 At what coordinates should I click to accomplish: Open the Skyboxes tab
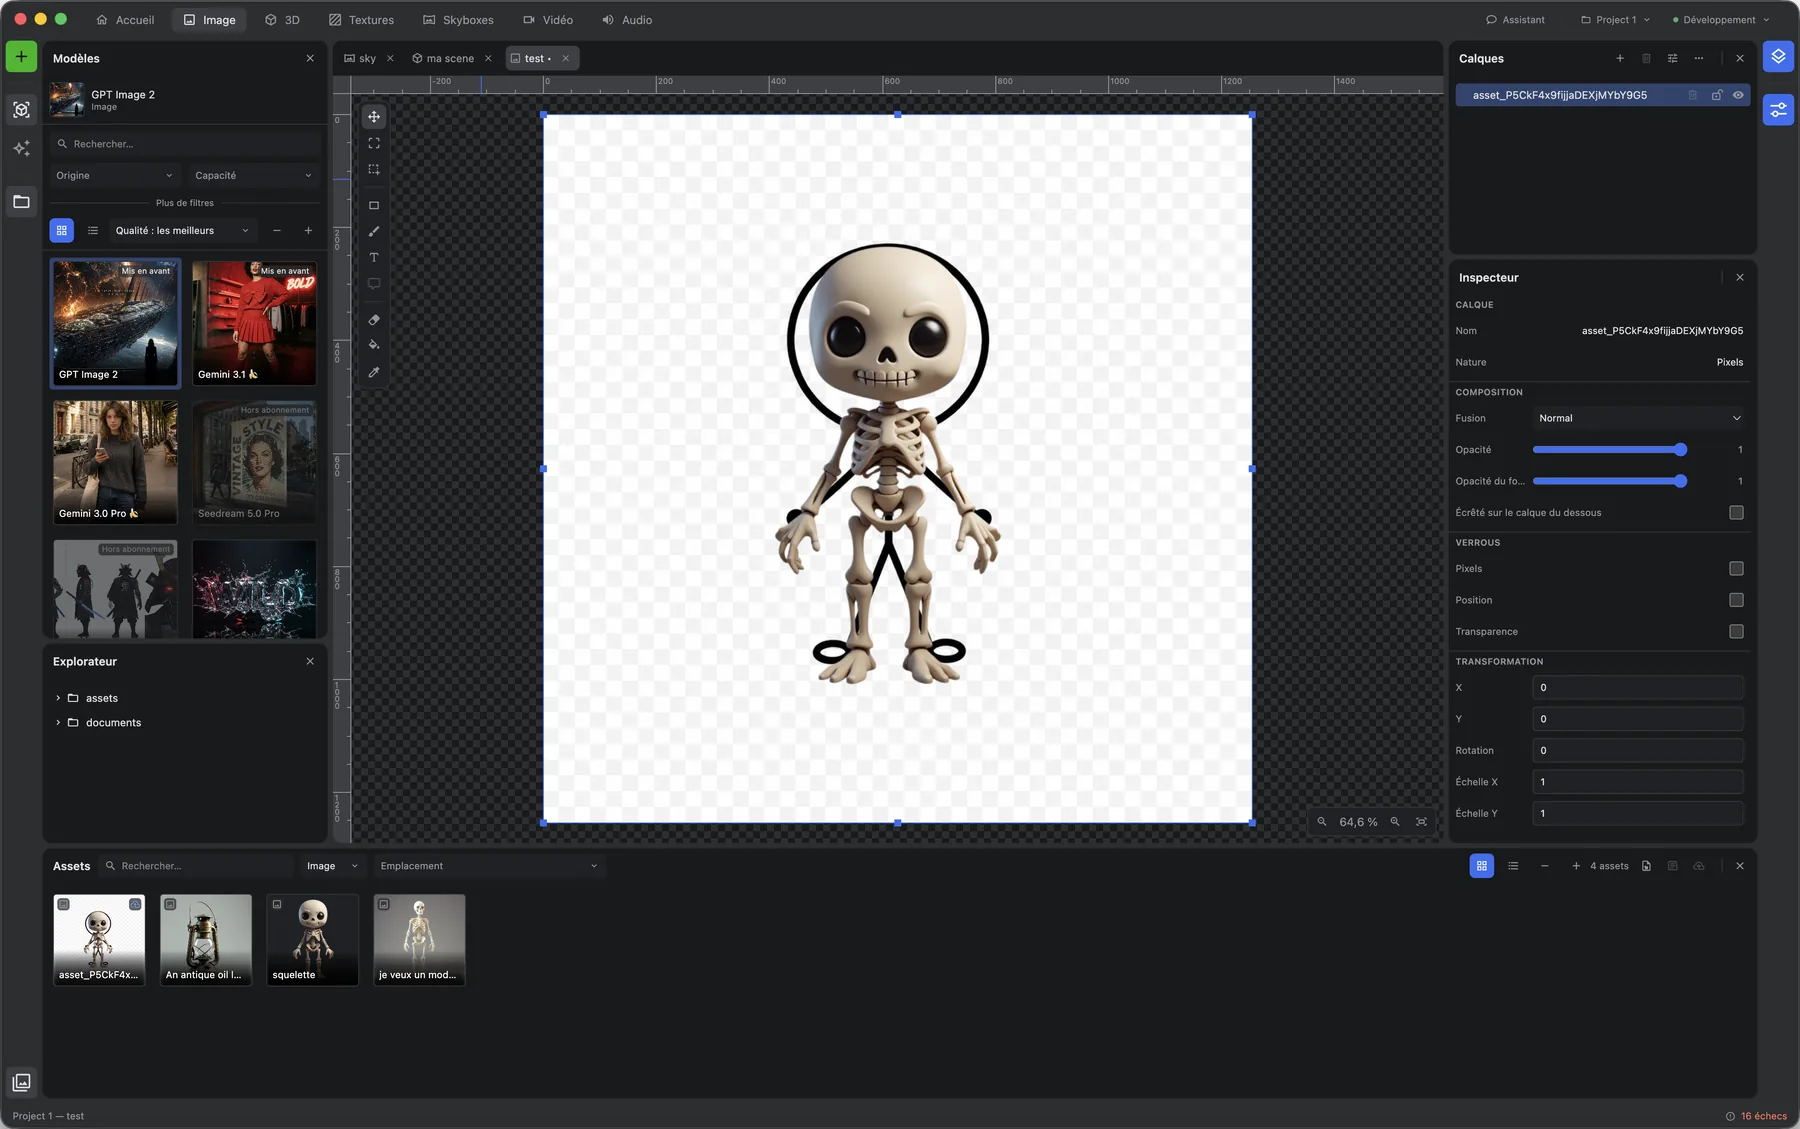[458, 20]
